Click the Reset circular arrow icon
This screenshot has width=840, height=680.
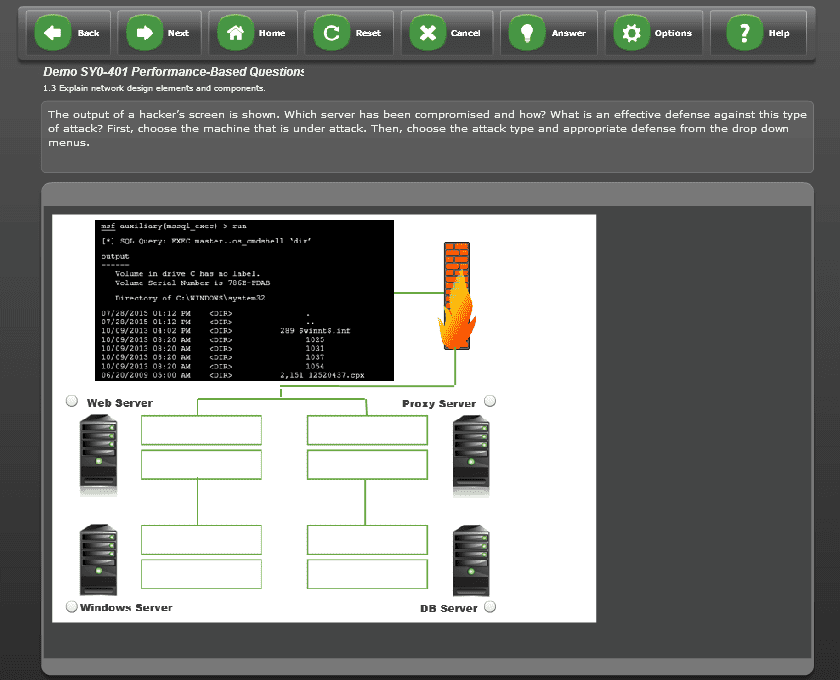point(330,32)
